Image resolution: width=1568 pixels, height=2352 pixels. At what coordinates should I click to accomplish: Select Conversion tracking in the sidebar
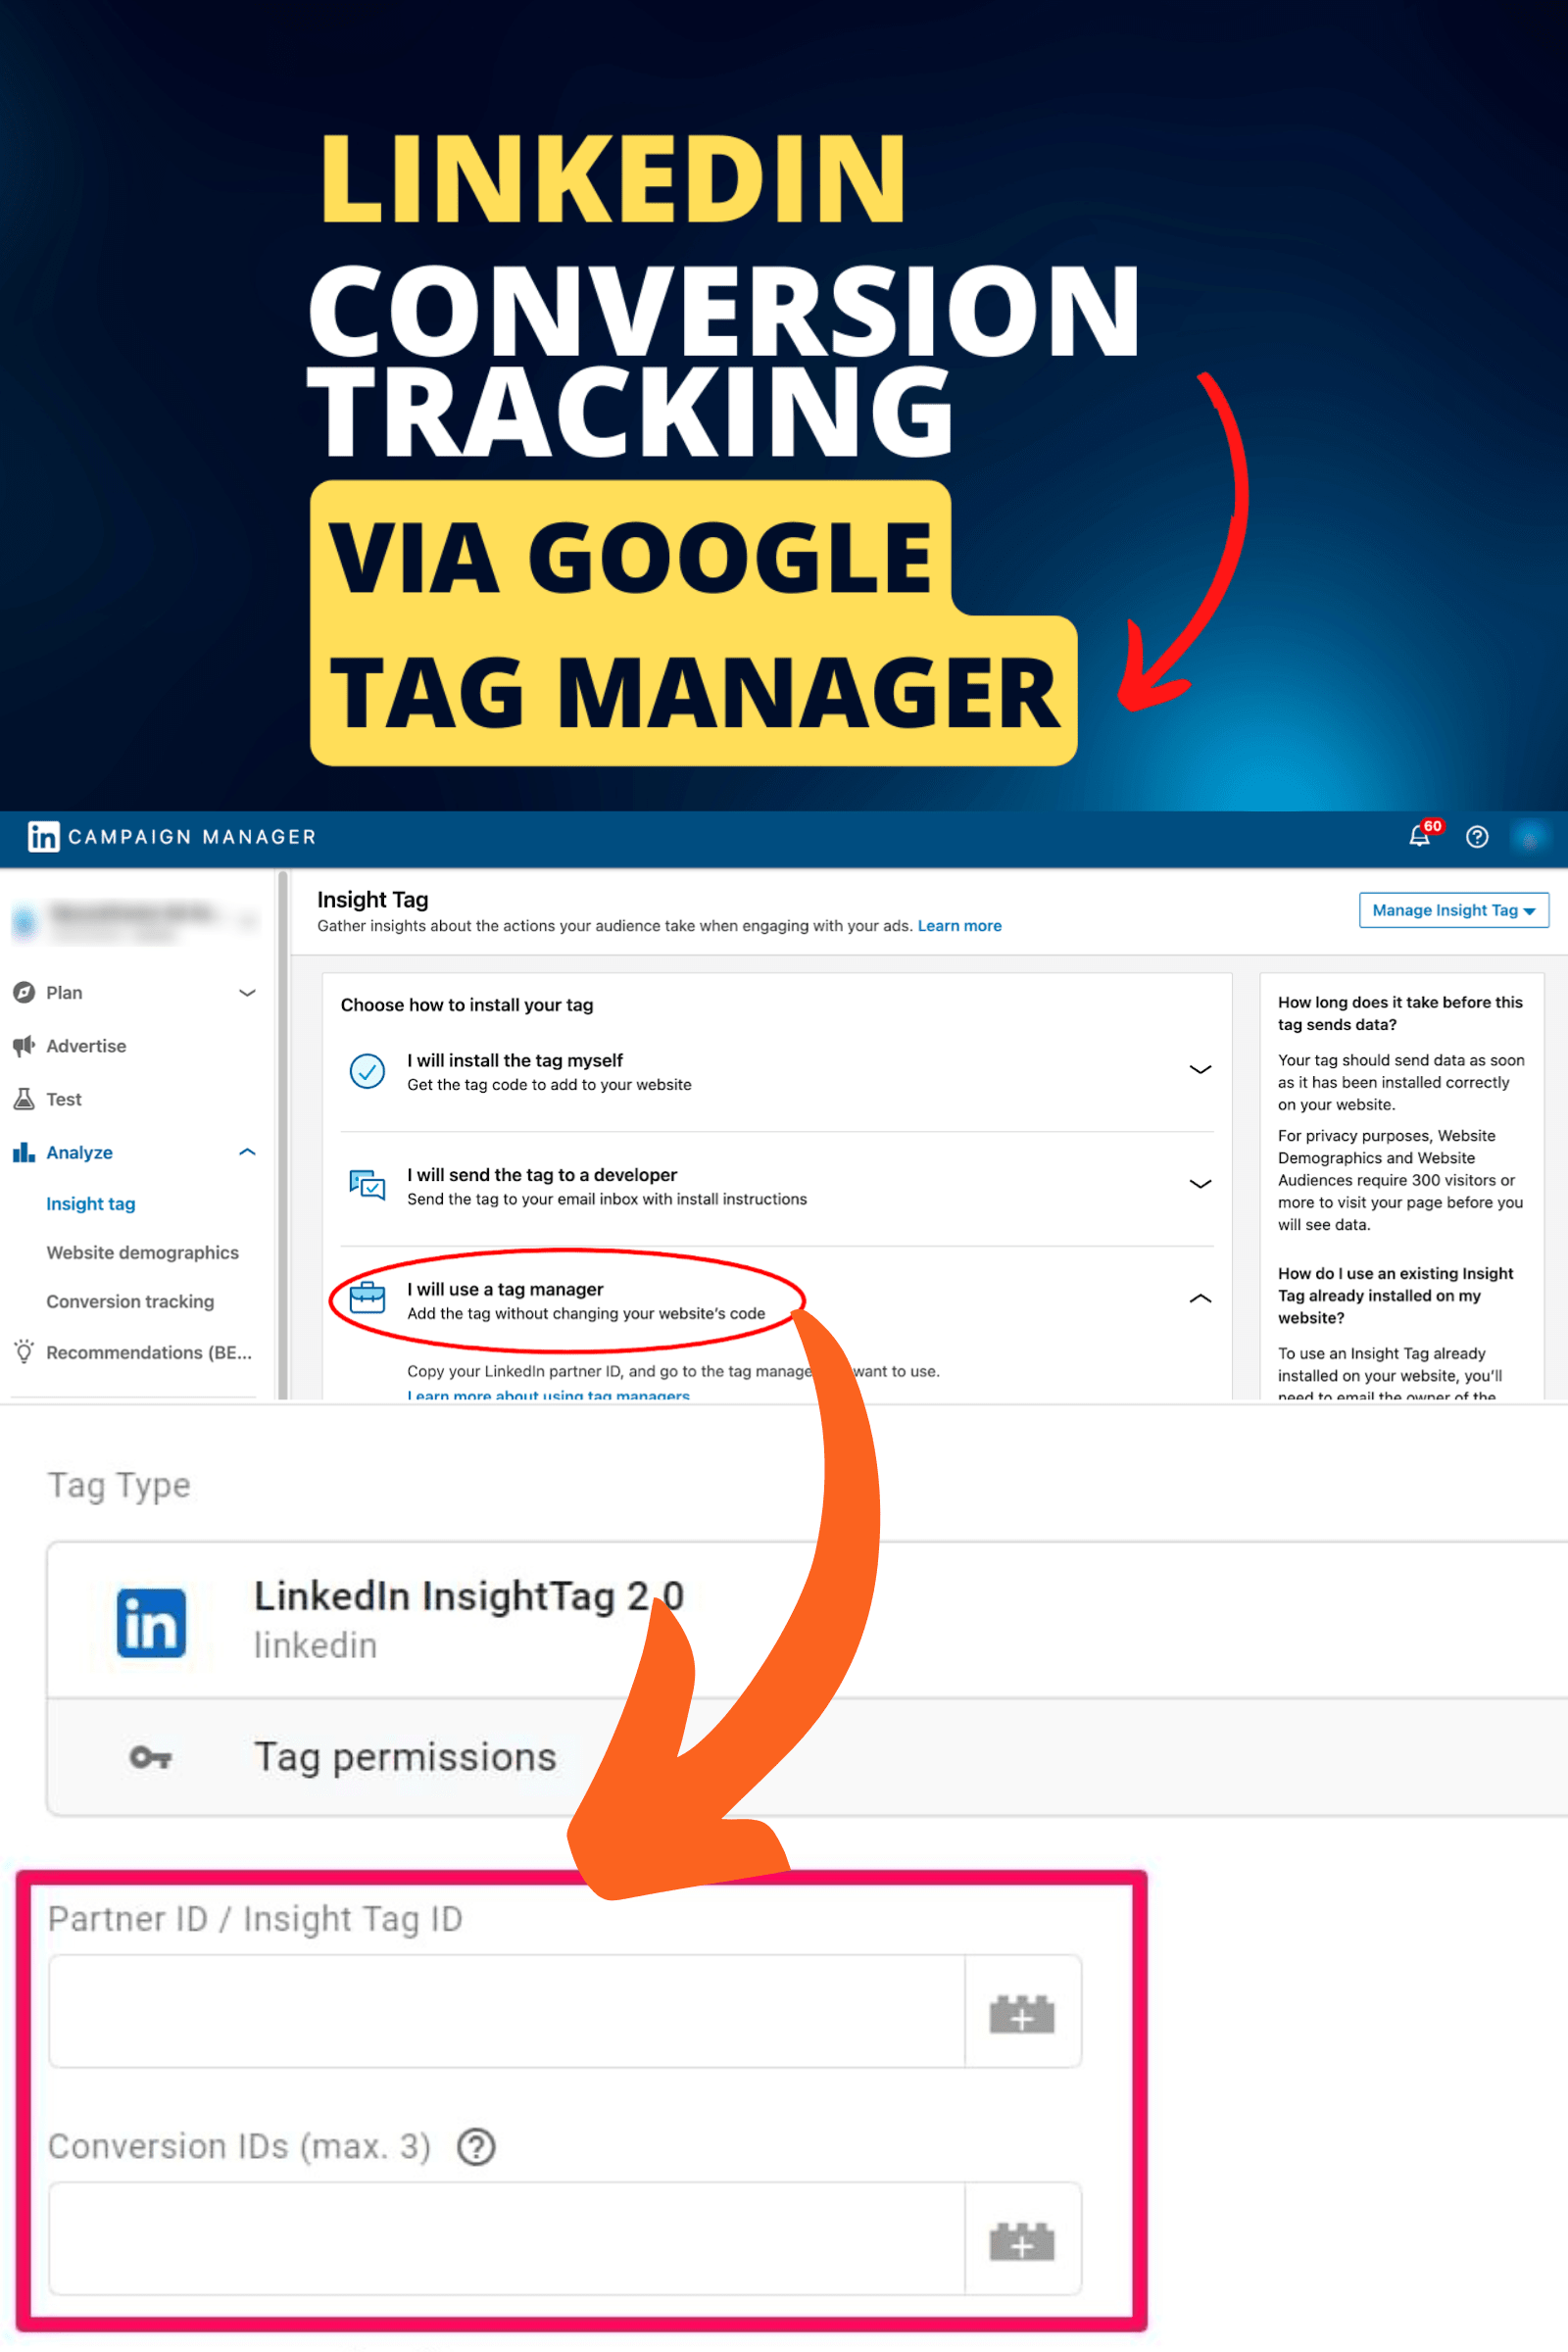pos(130,1301)
